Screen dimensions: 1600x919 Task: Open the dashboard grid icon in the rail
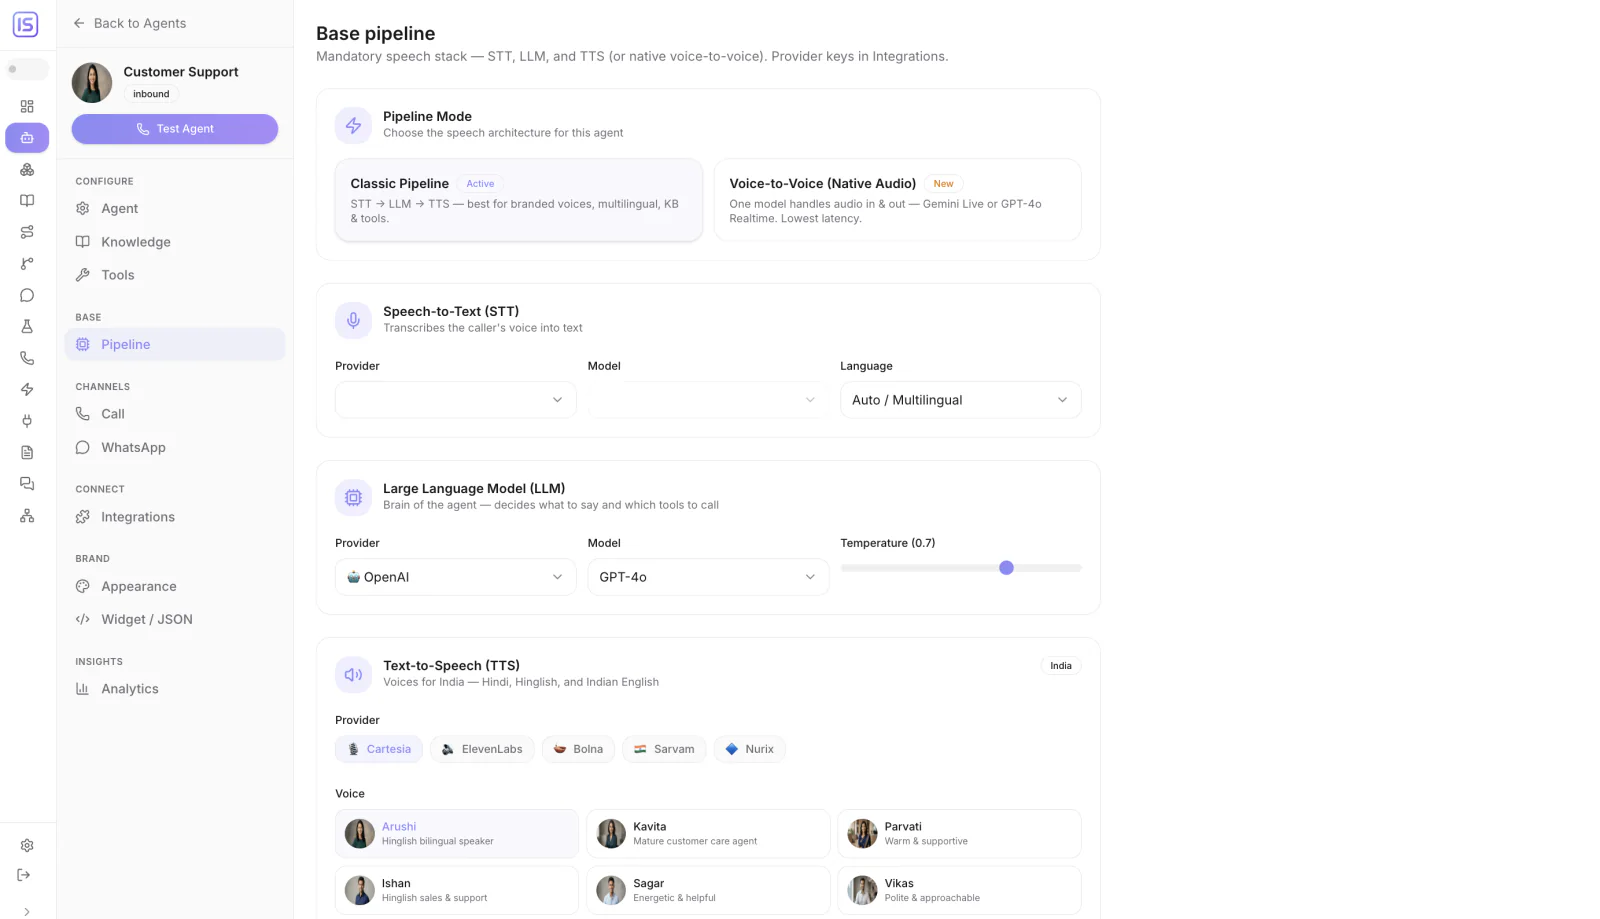(x=27, y=106)
